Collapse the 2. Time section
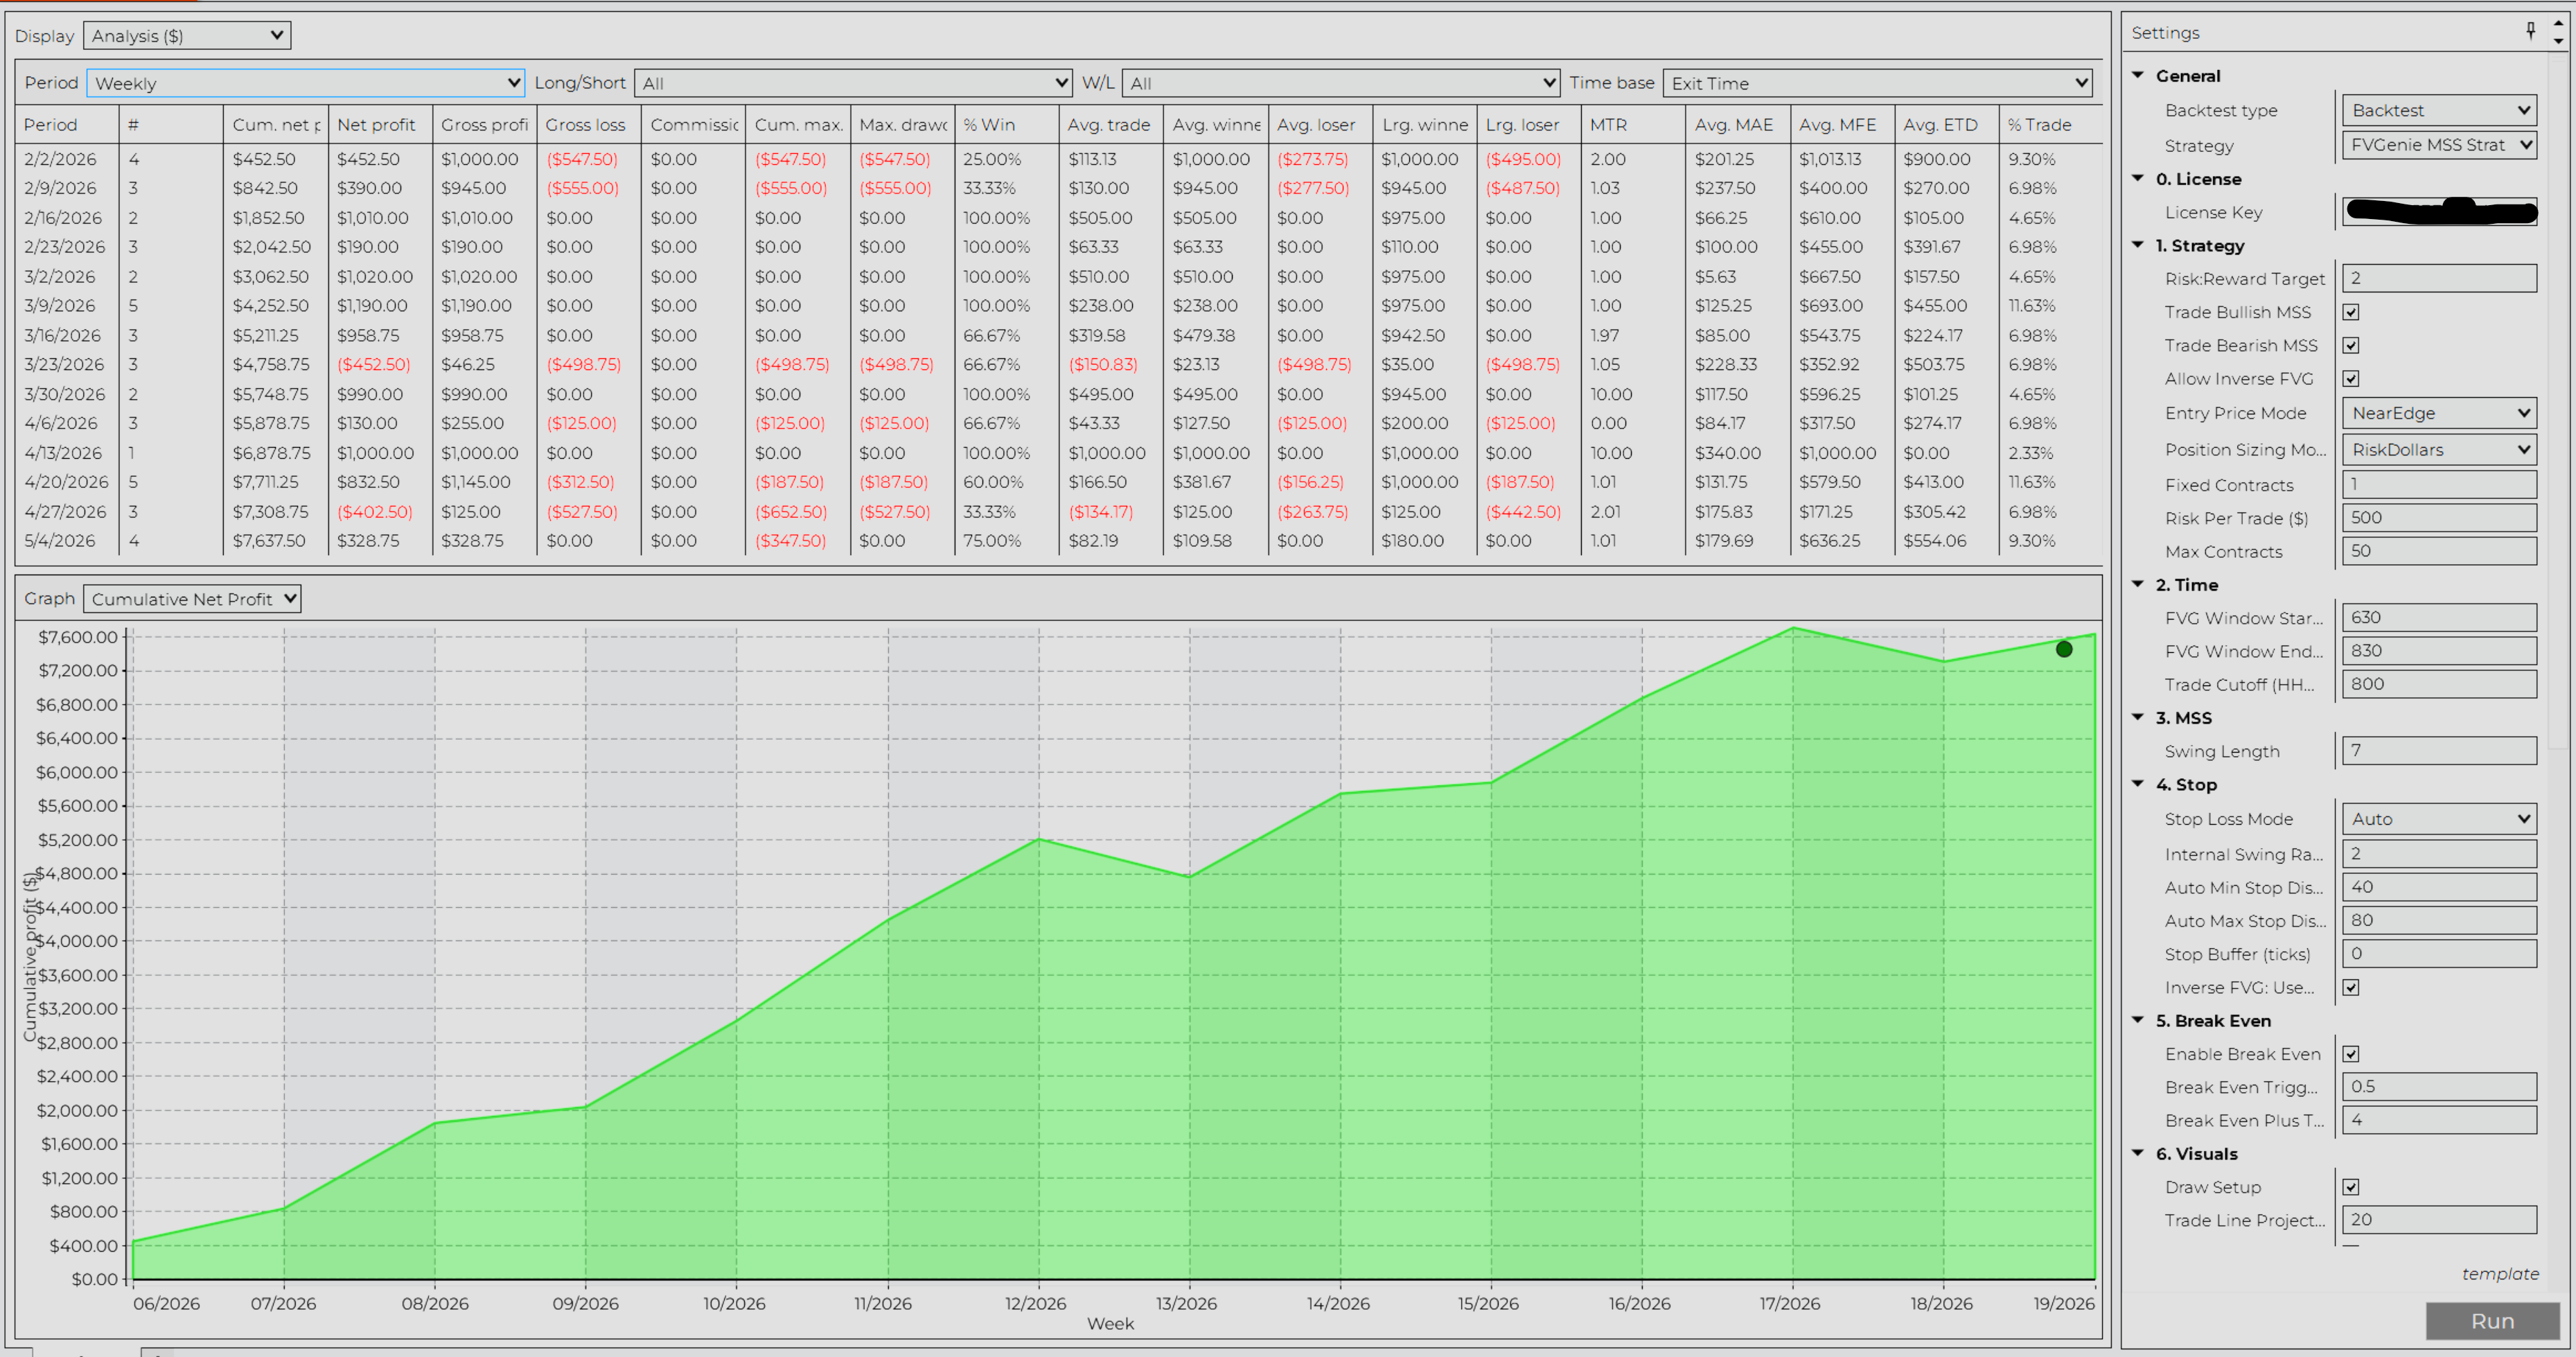The width and height of the screenshot is (2576, 1357). click(2138, 584)
